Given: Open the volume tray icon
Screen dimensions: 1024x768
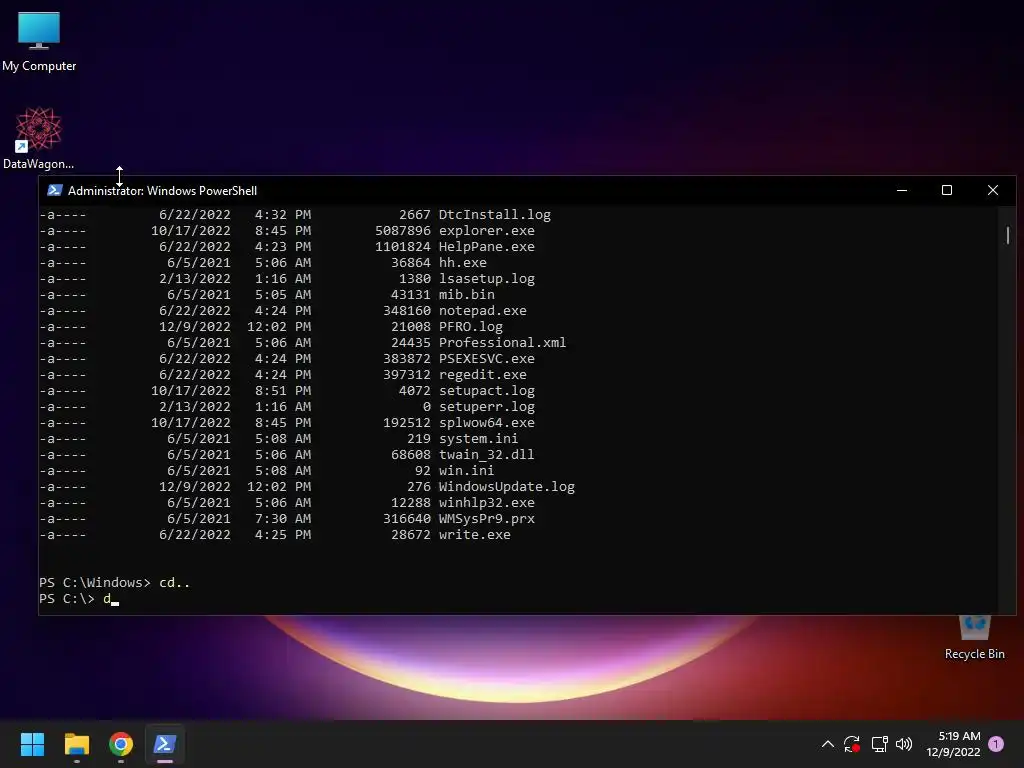Looking at the screenshot, I should 904,744.
